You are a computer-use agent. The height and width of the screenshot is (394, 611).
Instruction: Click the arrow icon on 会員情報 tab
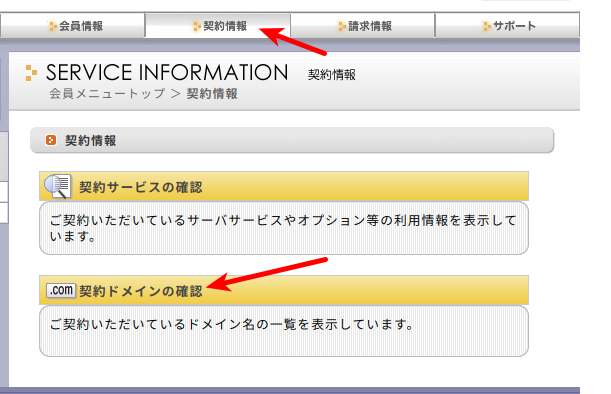pyautogui.click(x=52, y=26)
